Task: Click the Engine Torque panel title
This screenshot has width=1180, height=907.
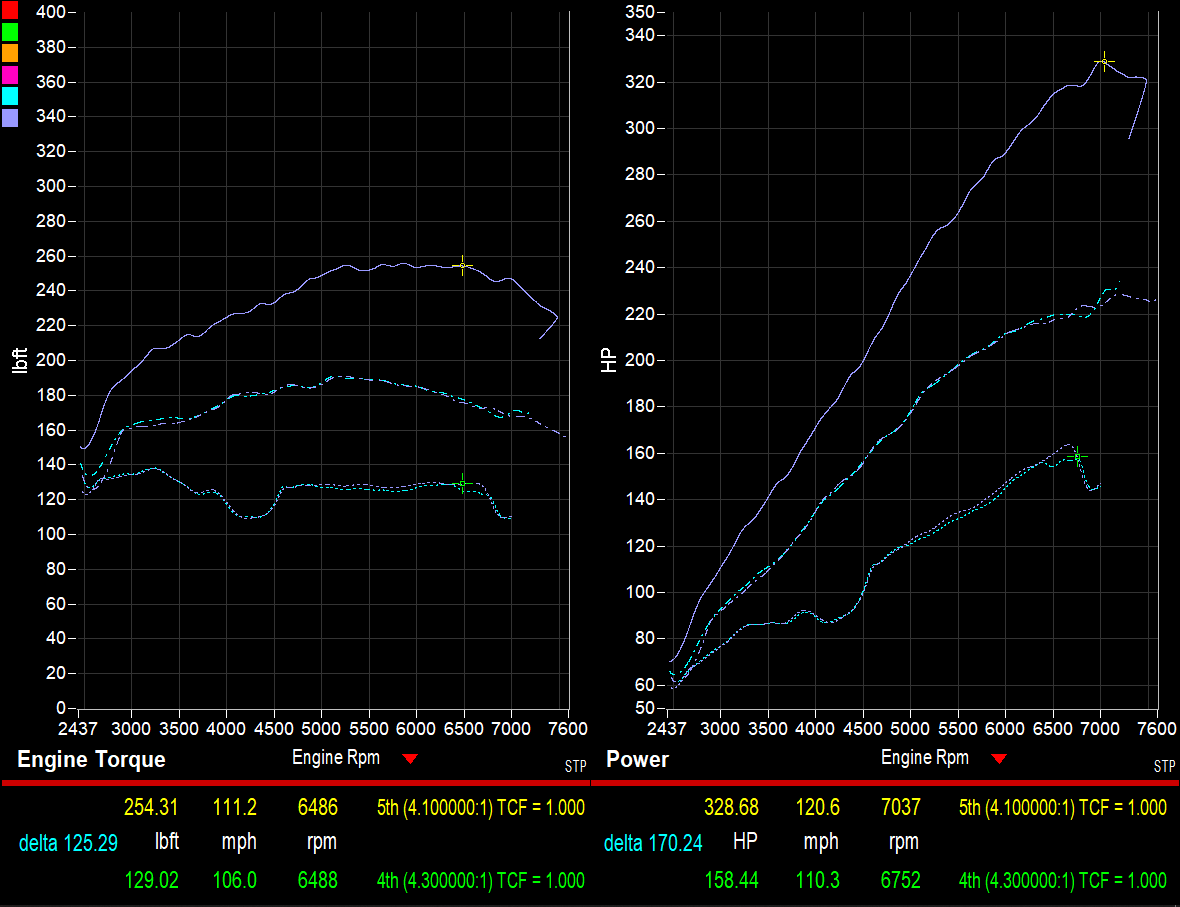Action: 91,760
